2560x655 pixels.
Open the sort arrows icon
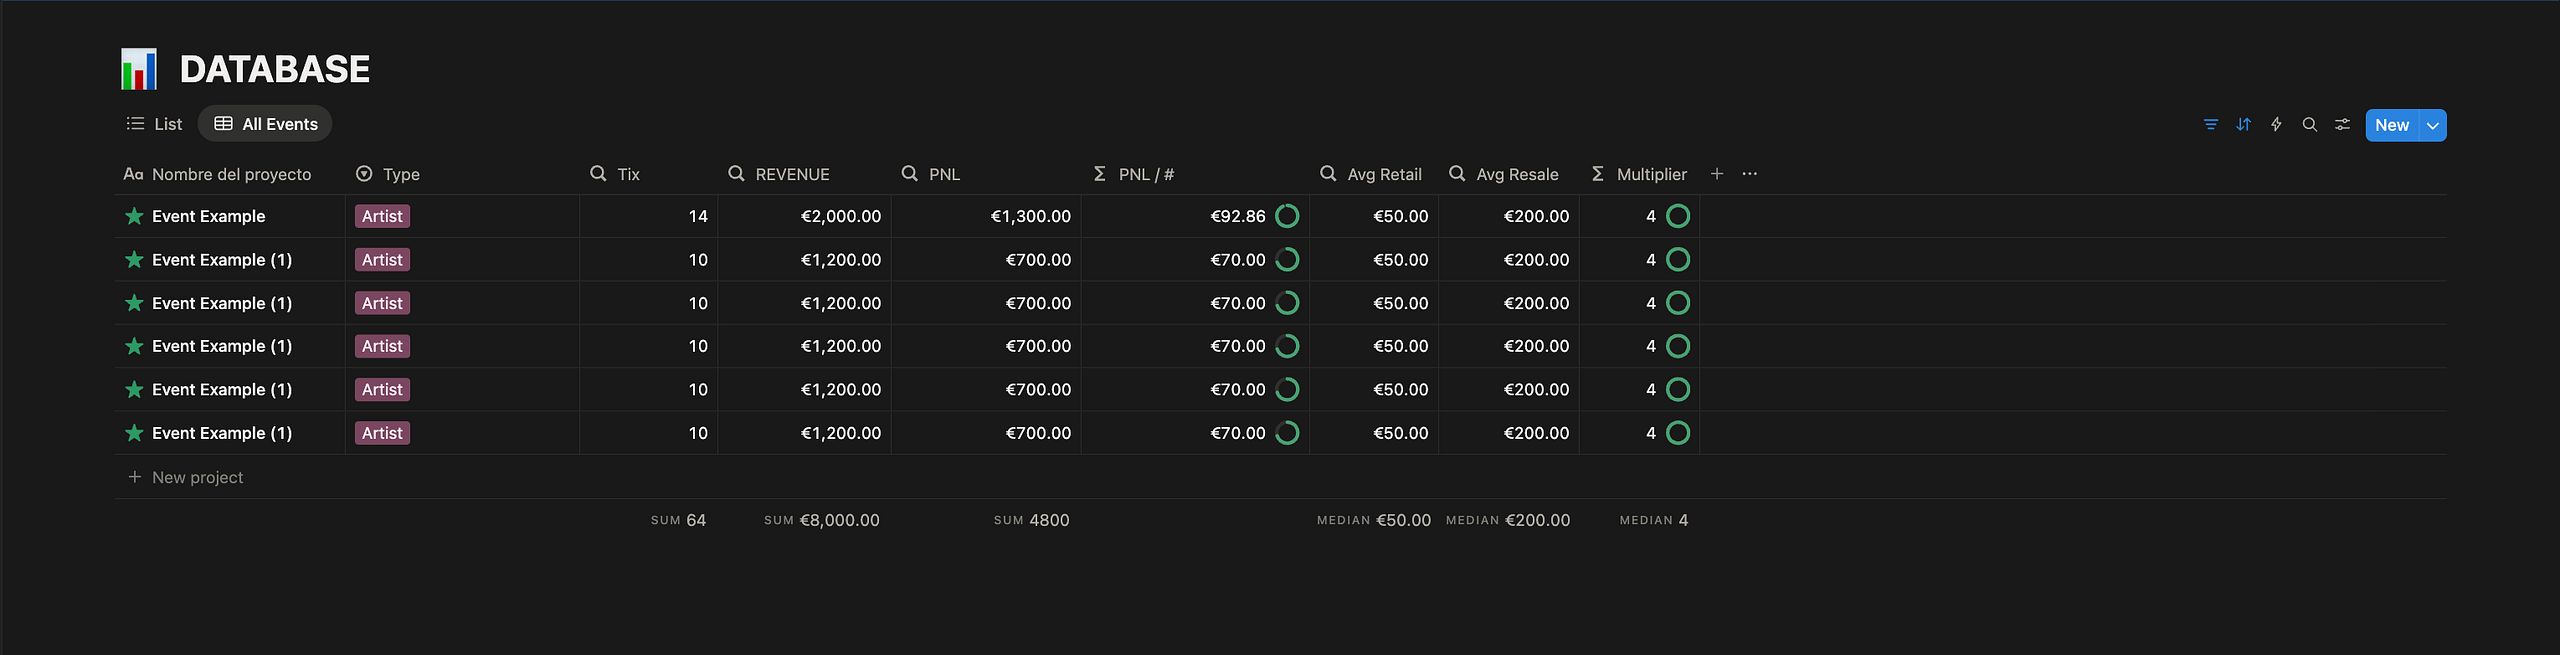pyautogui.click(x=2243, y=125)
